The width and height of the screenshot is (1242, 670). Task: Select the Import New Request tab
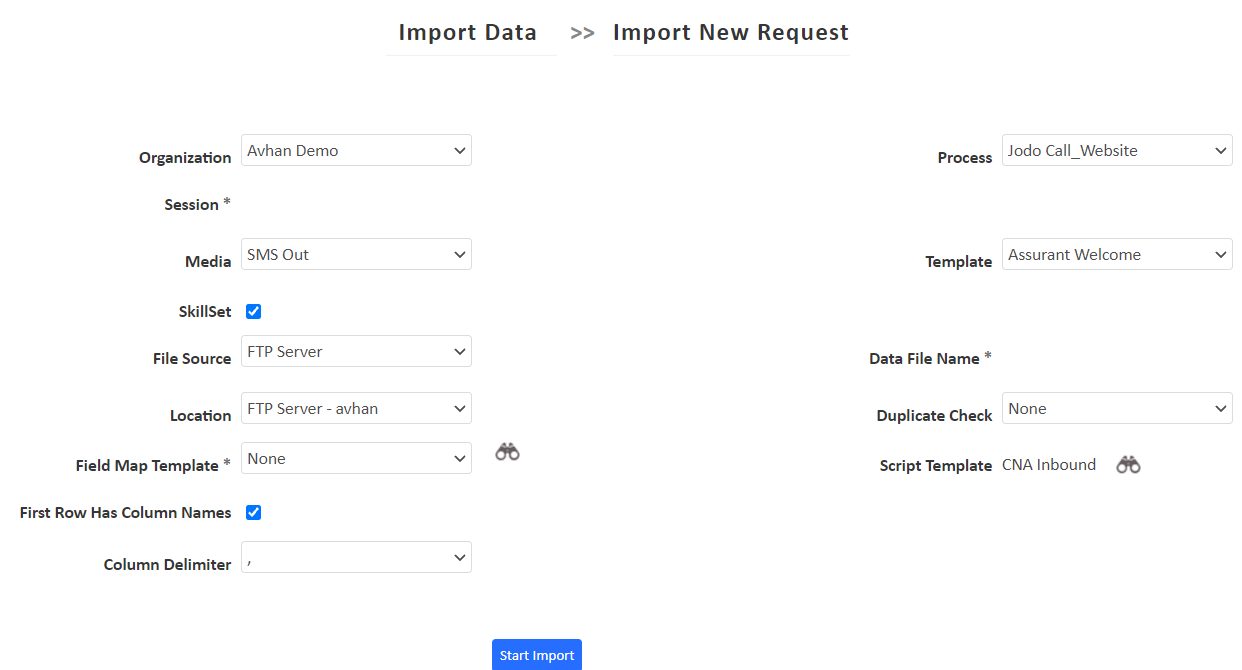tap(731, 32)
